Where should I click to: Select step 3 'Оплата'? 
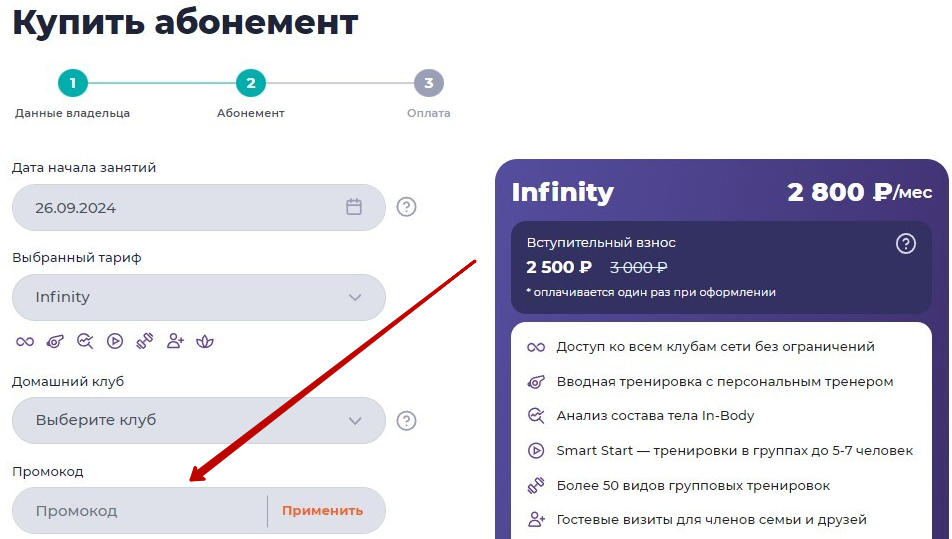coord(429,83)
